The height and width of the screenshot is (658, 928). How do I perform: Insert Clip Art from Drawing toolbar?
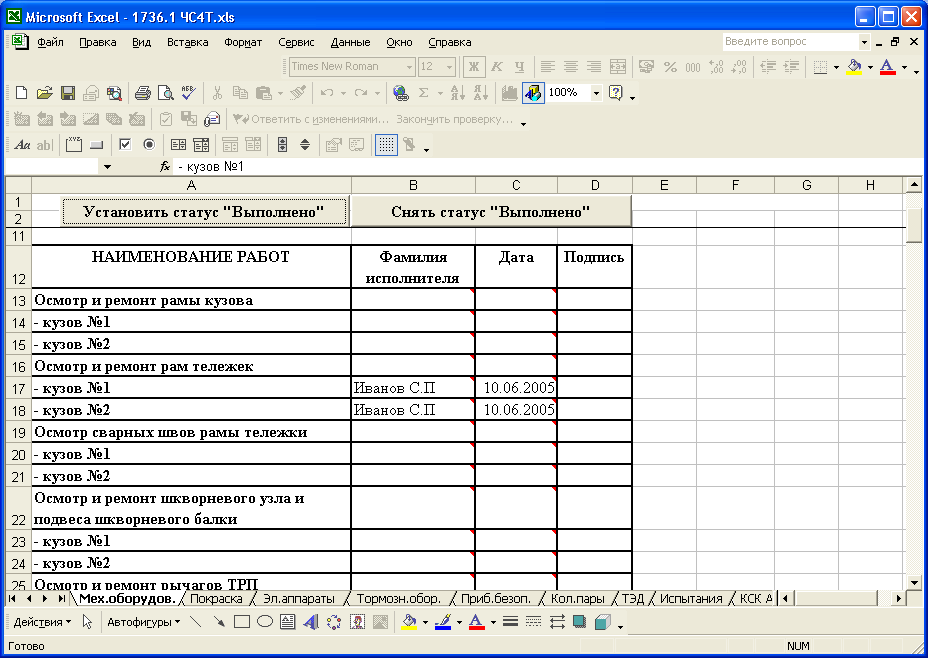[357, 622]
